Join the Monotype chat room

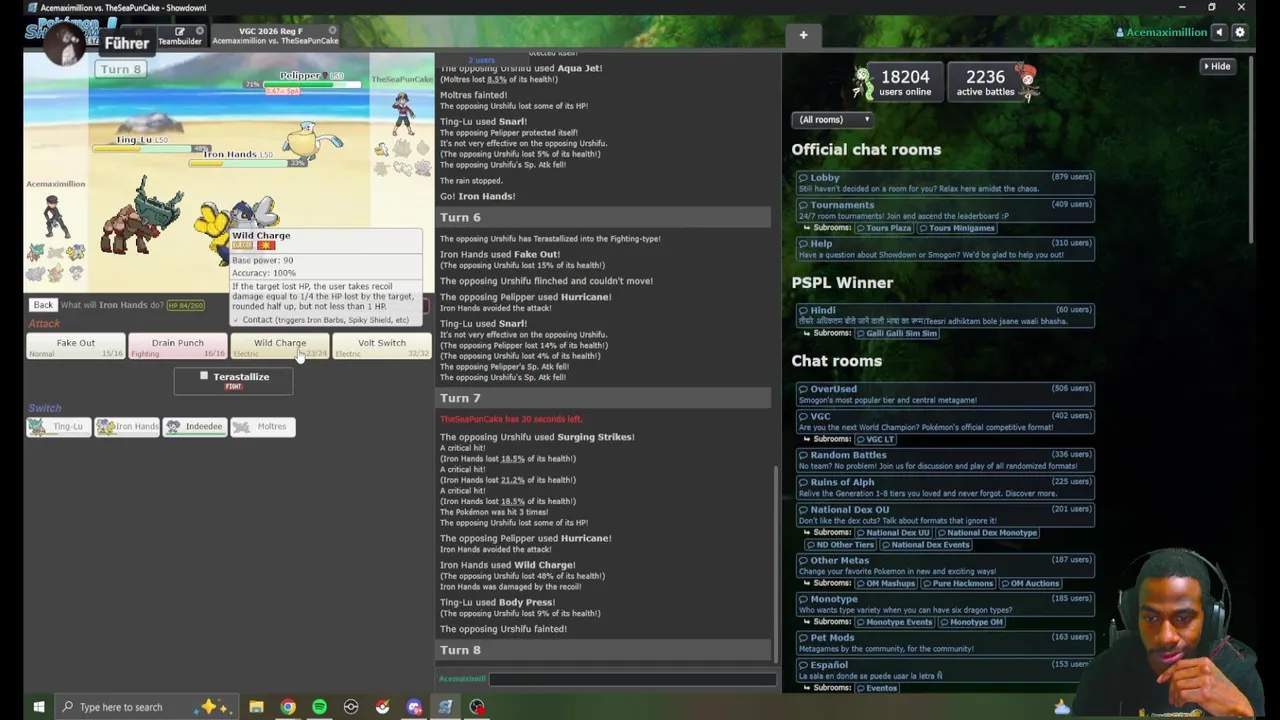(x=944, y=604)
